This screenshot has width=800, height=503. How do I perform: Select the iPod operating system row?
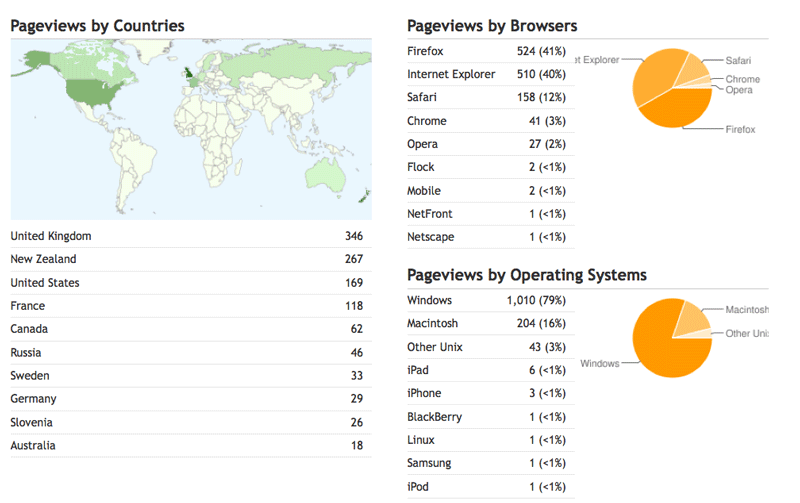click(x=491, y=487)
